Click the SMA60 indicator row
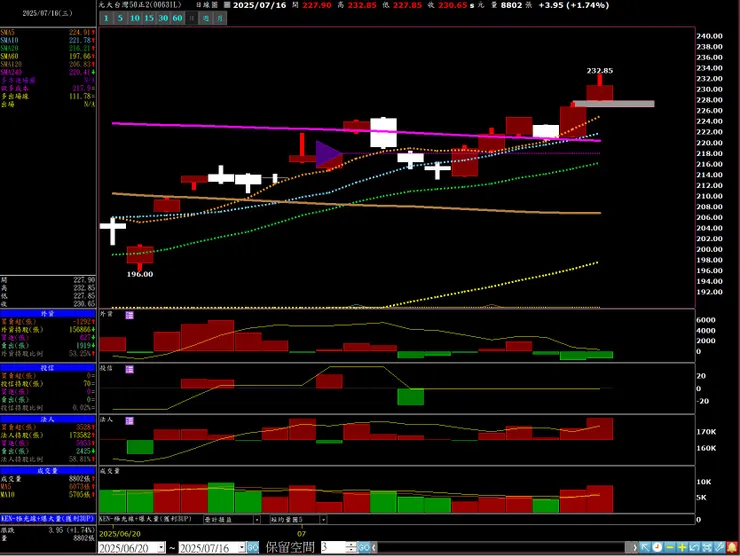Viewport: 740px width, 556px height. [48, 56]
